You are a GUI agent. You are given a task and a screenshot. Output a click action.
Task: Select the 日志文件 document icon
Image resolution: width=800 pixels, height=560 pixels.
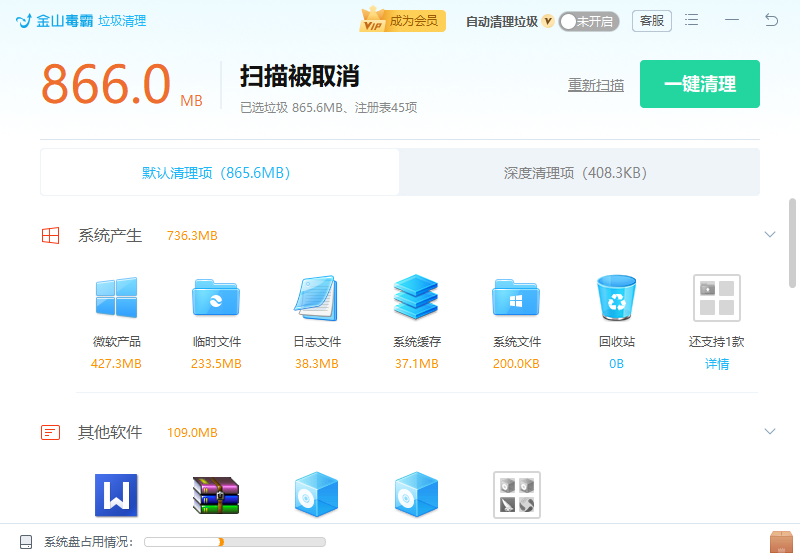[316, 298]
